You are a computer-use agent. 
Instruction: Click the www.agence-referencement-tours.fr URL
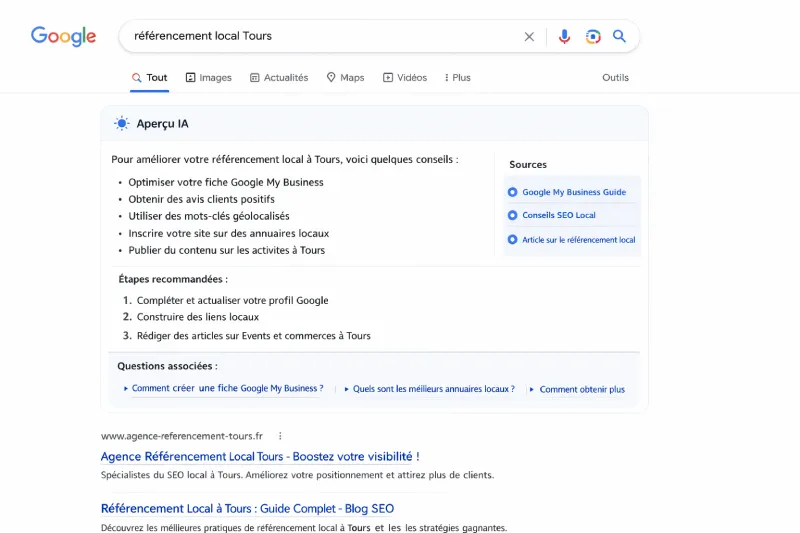tap(182, 436)
